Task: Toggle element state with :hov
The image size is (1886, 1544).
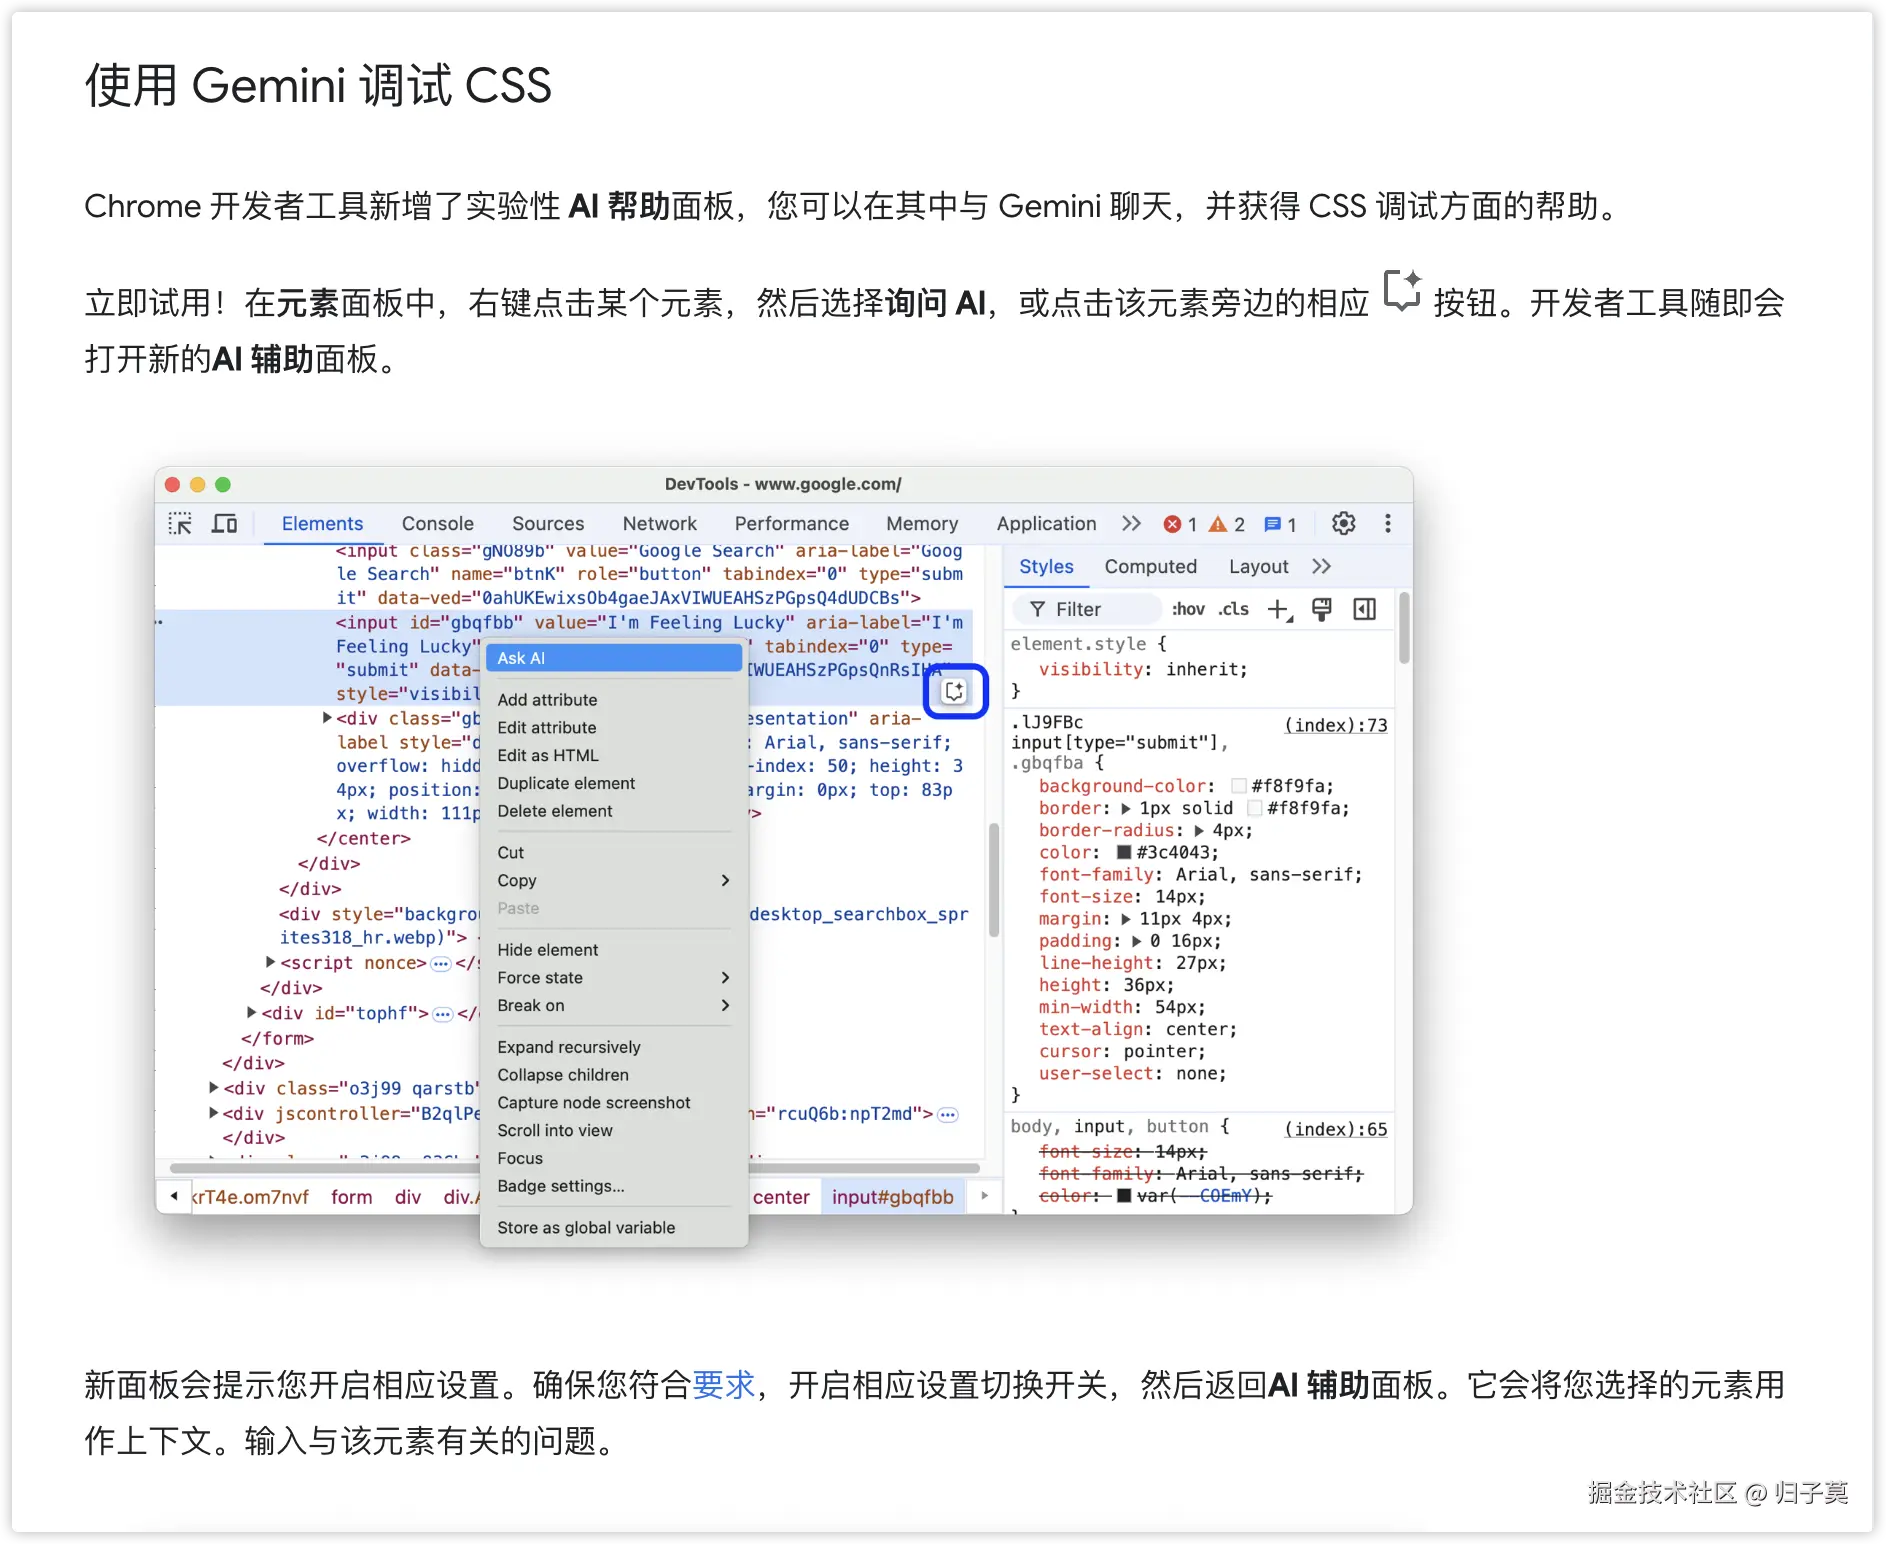Action: (x=1188, y=609)
